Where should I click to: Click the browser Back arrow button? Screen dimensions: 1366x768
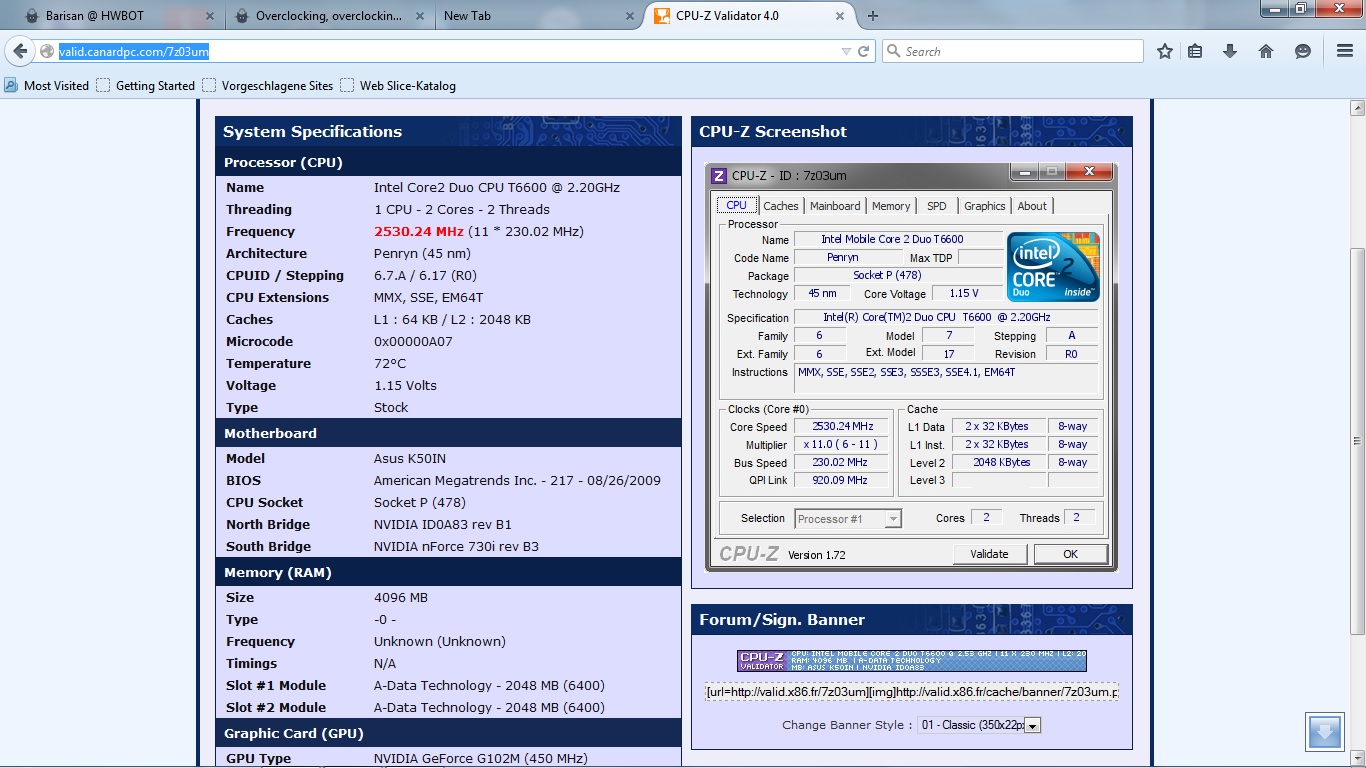click(x=20, y=51)
